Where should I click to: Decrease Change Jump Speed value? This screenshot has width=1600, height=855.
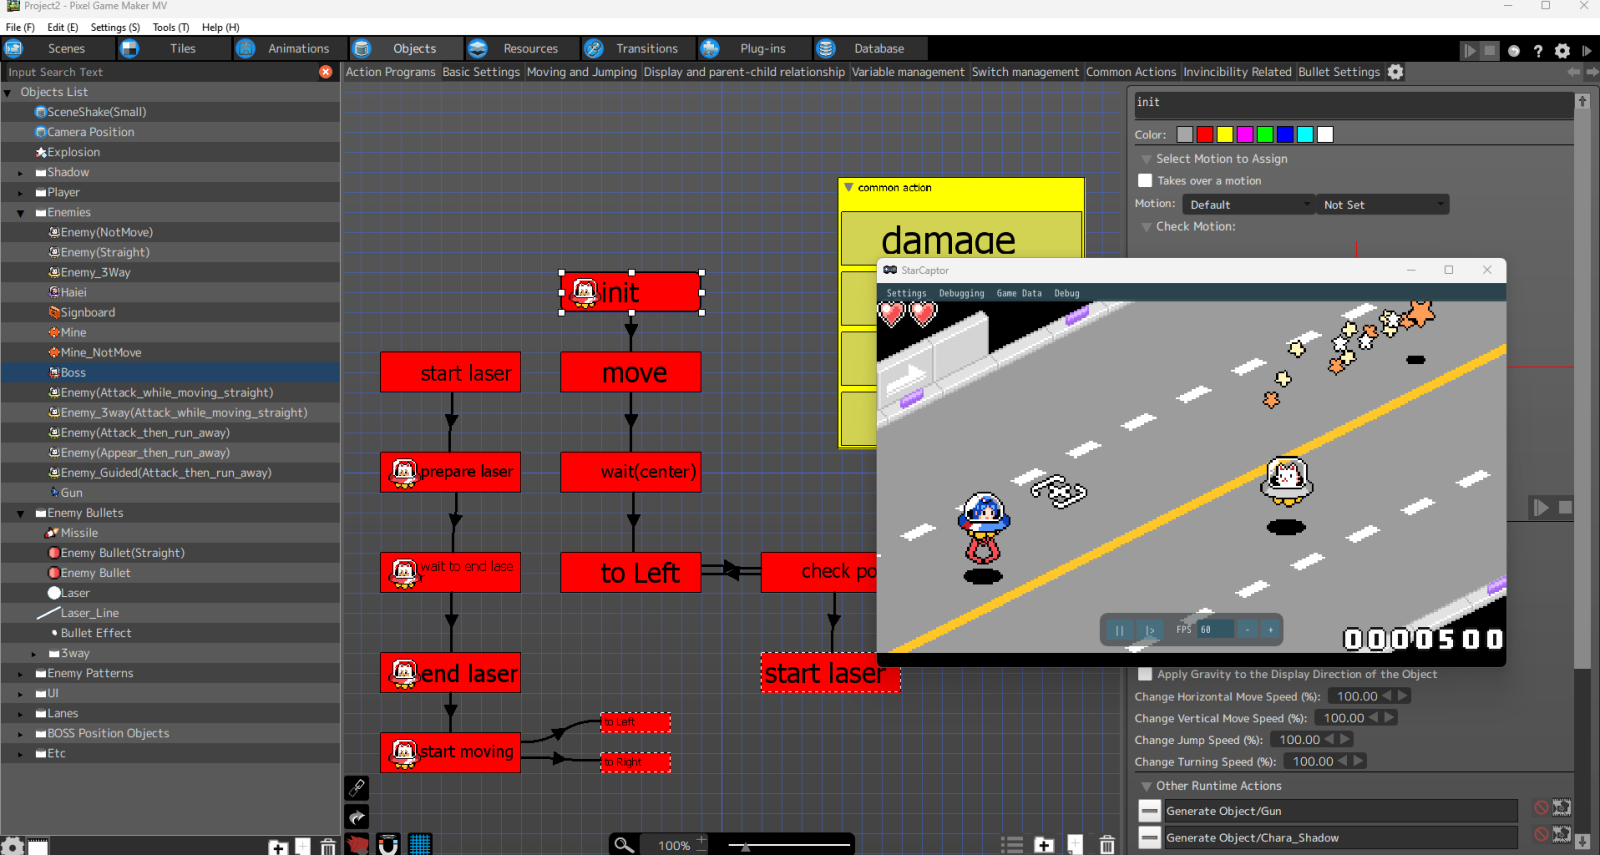[x=1329, y=740]
